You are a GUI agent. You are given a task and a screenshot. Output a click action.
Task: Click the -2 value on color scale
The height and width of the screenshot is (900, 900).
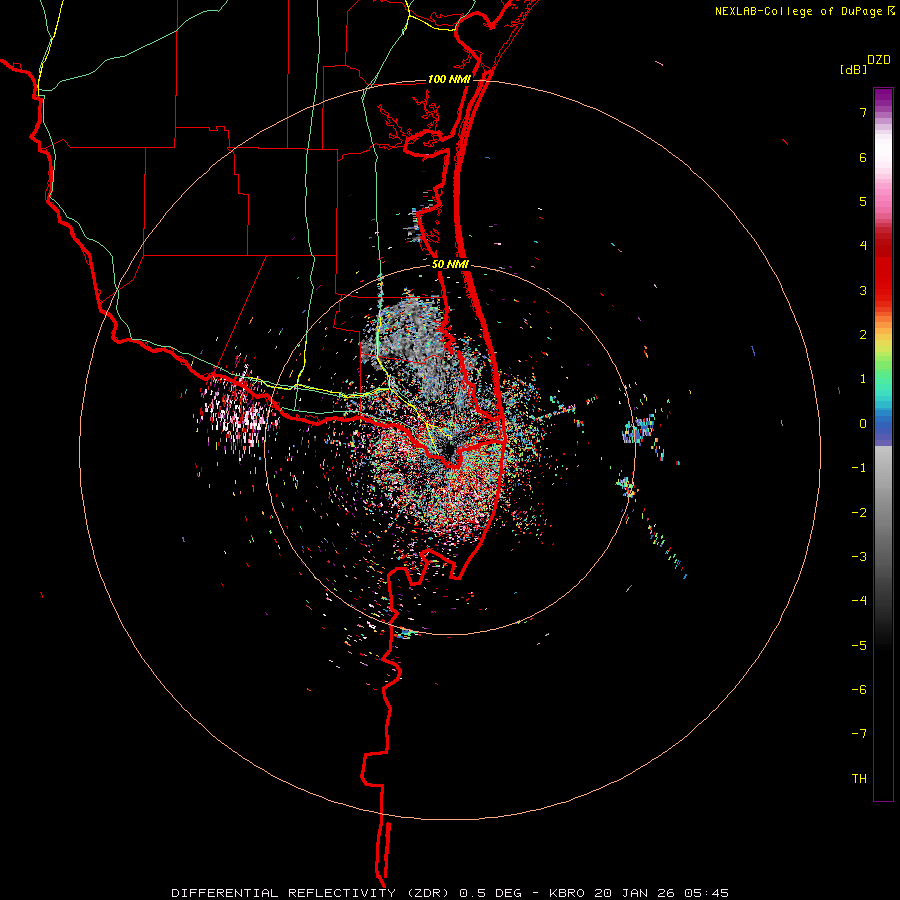[859, 513]
